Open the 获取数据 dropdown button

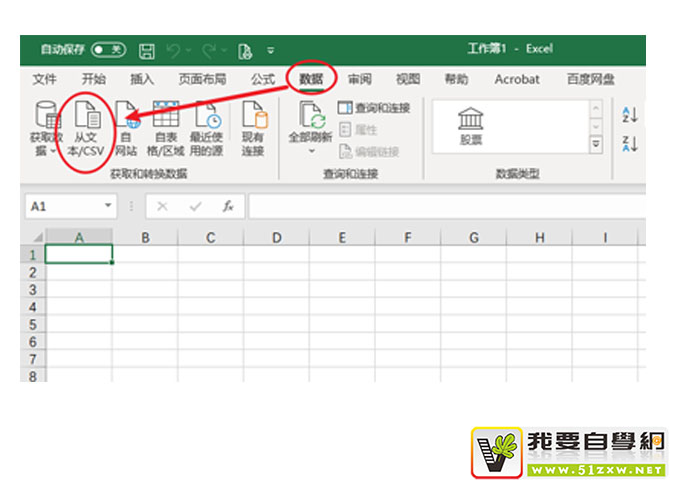pyautogui.click(x=46, y=129)
